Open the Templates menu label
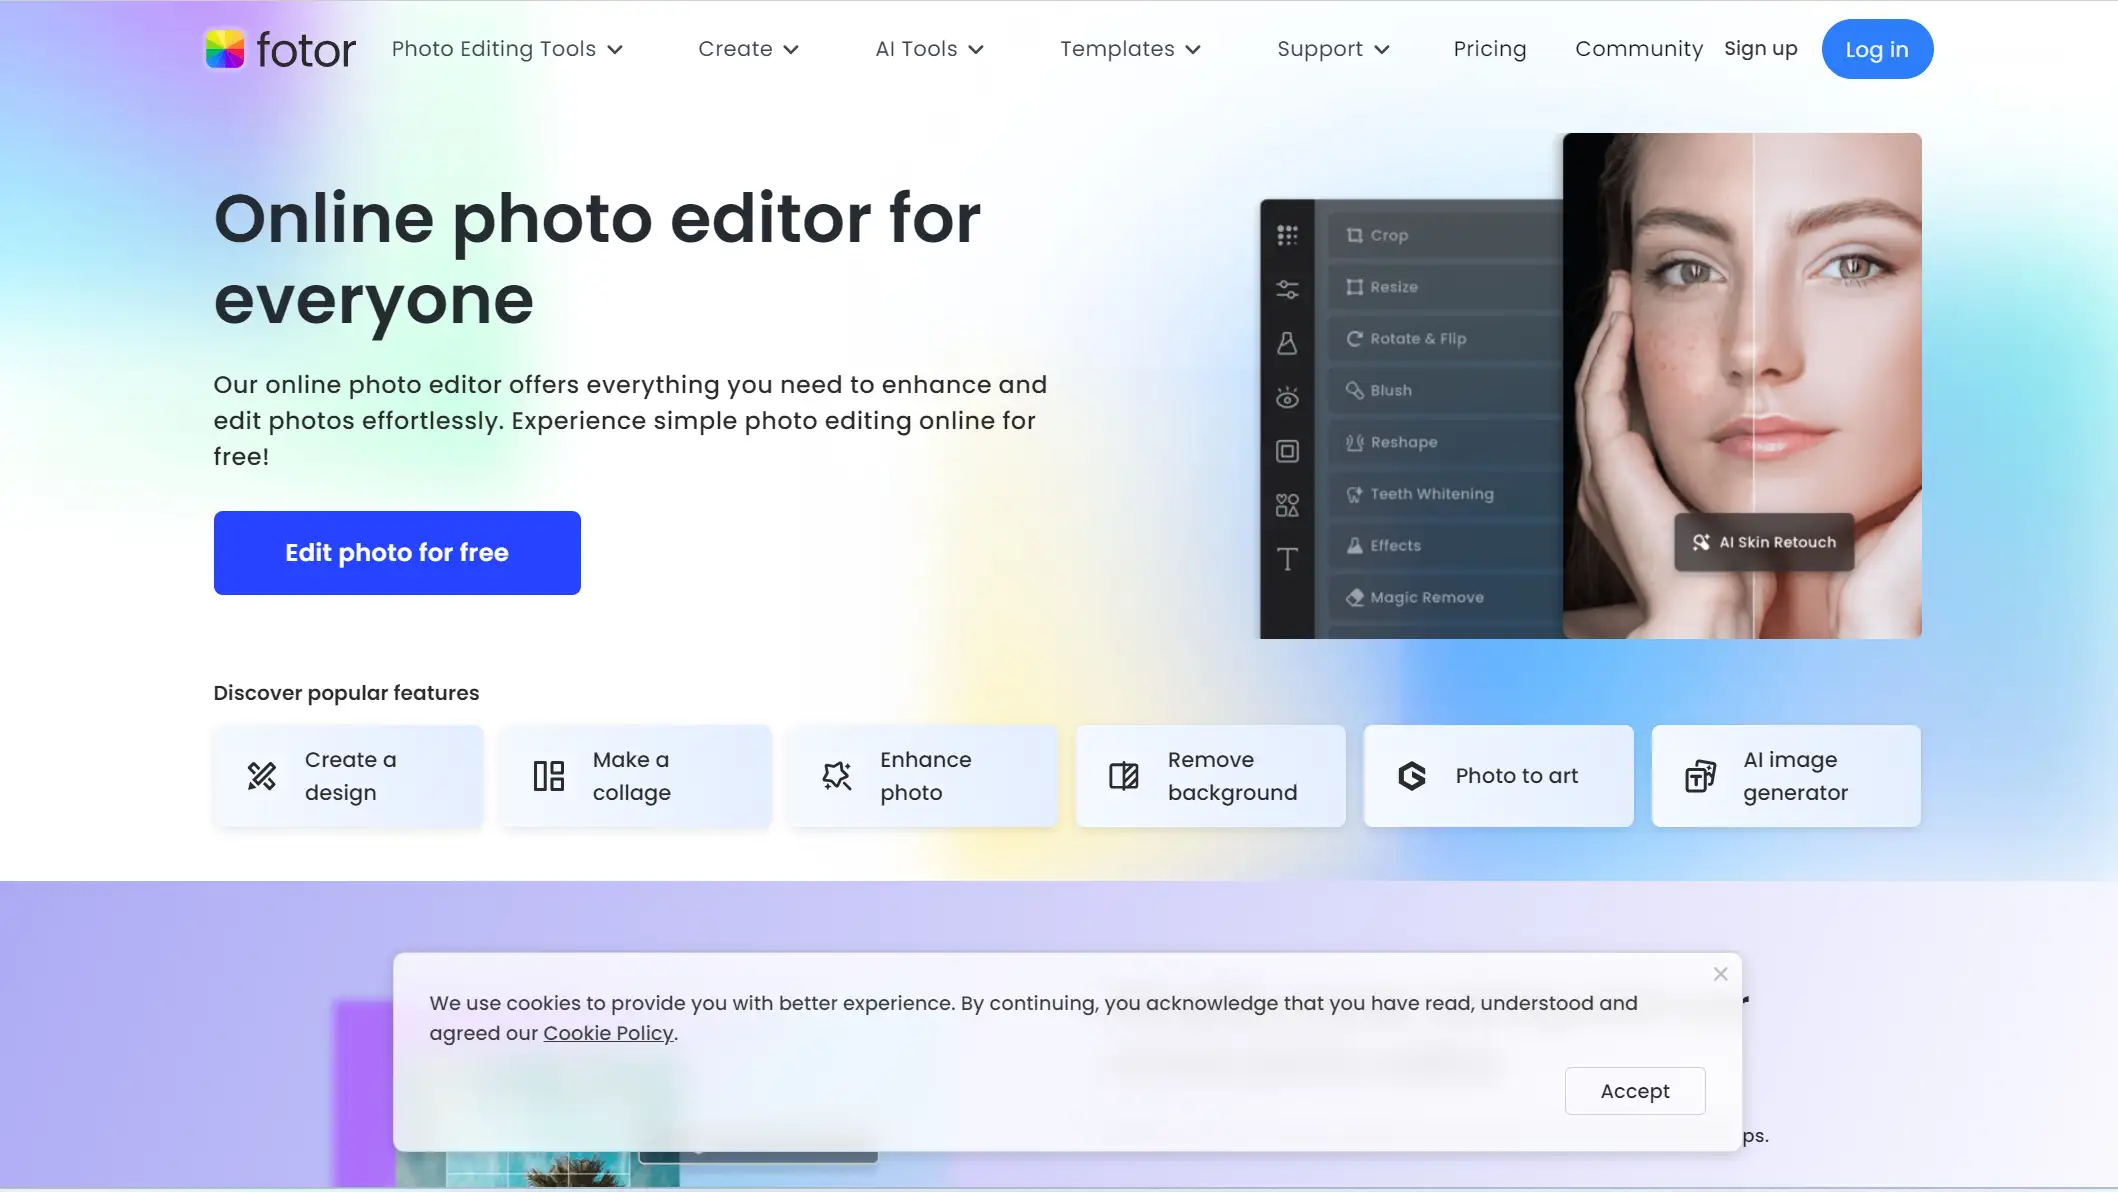The width and height of the screenshot is (2118, 1192). coord(1117,49)
